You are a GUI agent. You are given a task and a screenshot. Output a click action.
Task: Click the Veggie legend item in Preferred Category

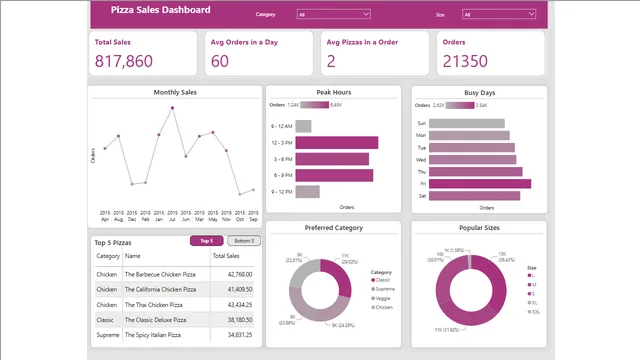pos(381,298)
